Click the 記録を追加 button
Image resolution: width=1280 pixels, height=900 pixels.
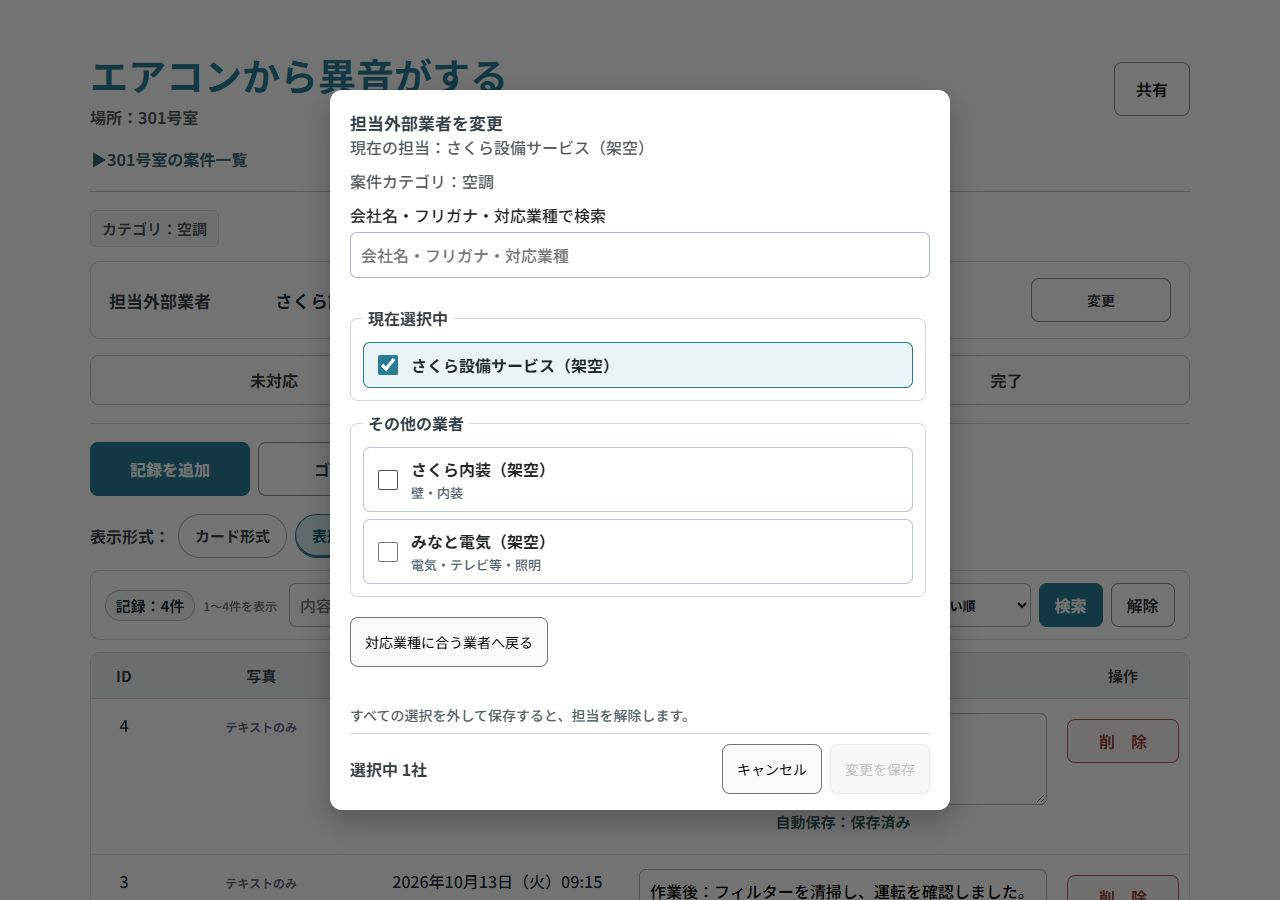point(170,469)
